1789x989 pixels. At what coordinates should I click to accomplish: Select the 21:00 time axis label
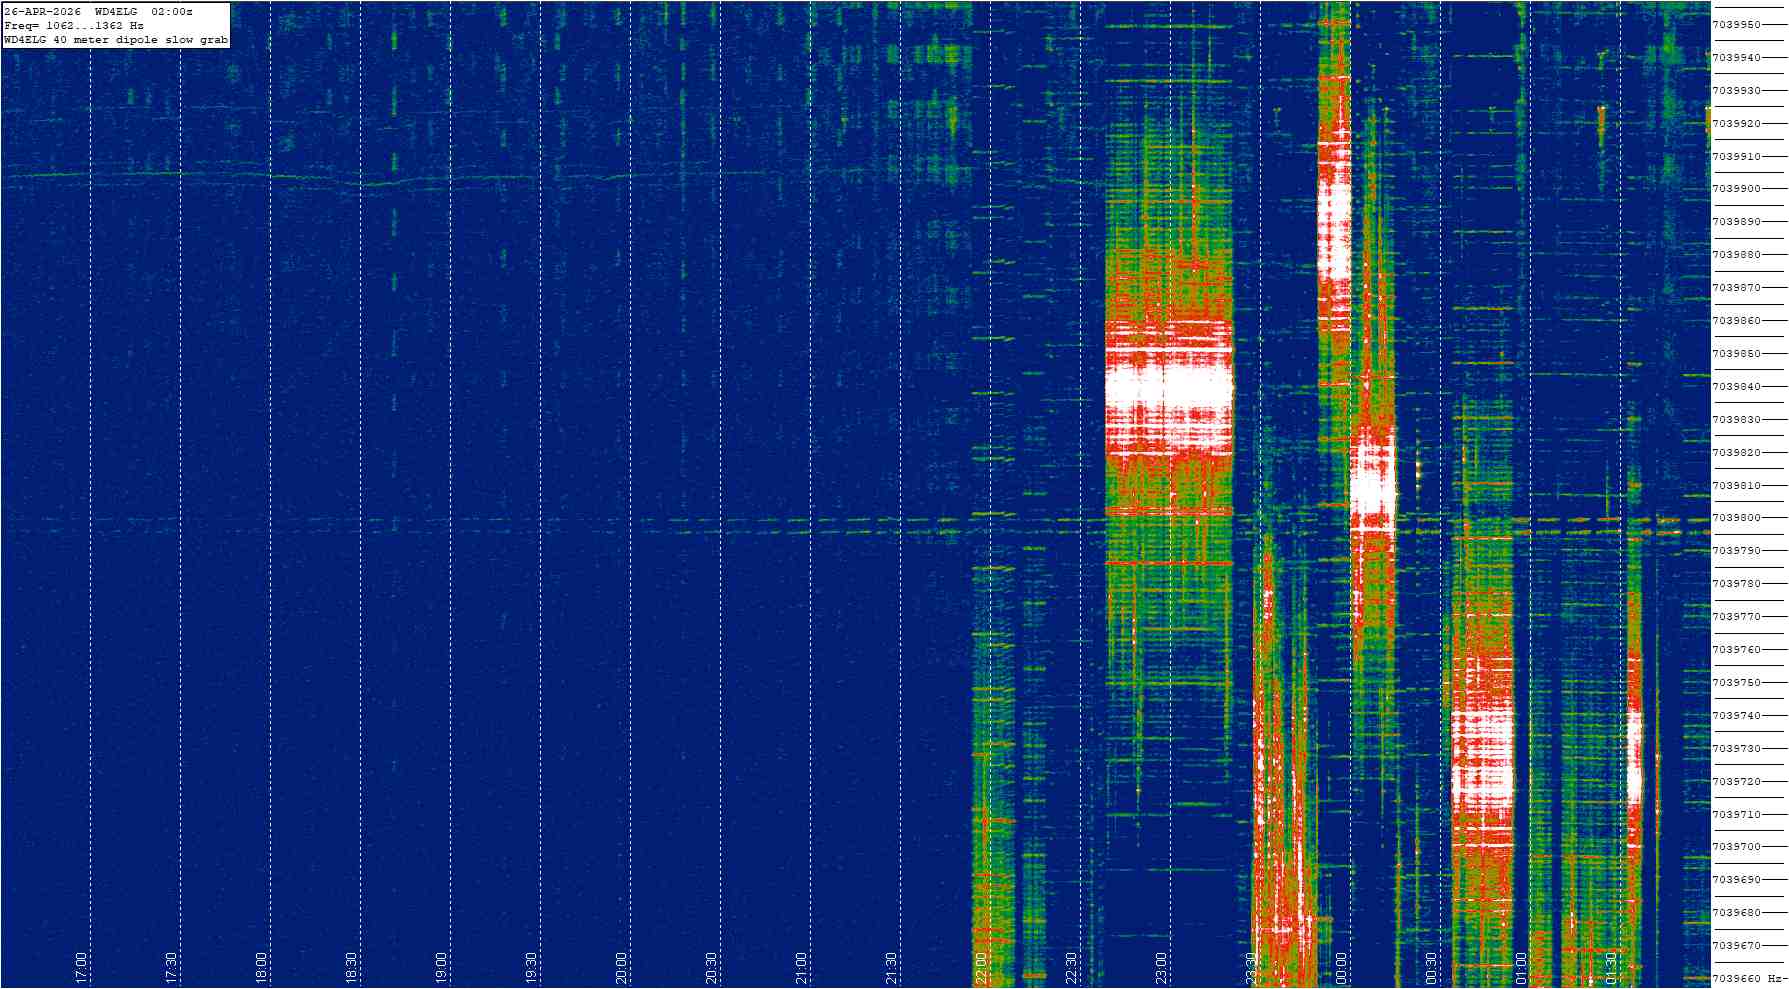tap(801, 968)
